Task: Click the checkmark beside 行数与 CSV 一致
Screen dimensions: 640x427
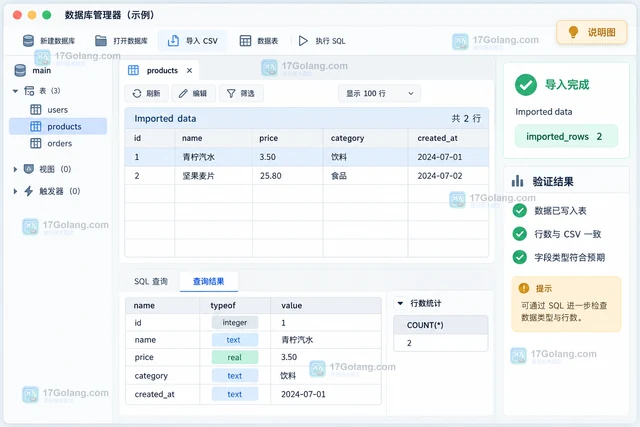Action: click(520, 234)
